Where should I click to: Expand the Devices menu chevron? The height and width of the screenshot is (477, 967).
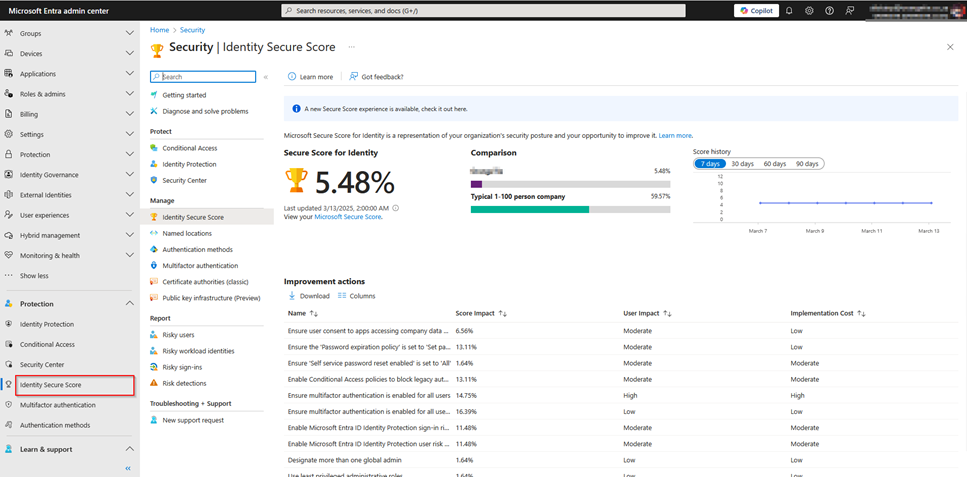click(x=130, y=54)
